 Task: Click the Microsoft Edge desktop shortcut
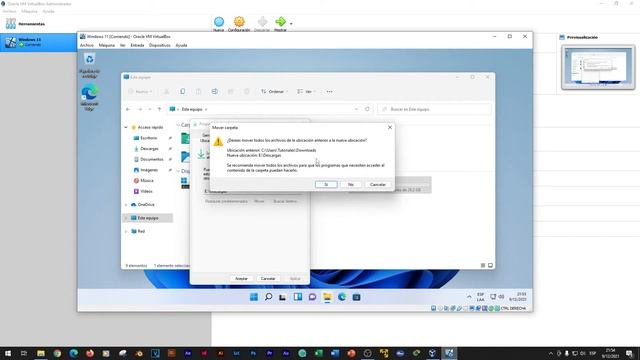click(90, 98)
